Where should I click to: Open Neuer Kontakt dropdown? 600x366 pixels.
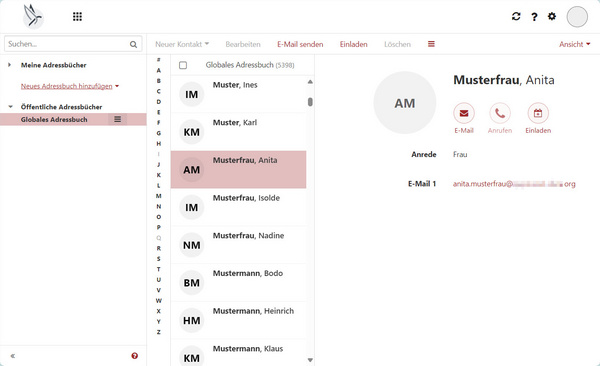[x=182, y=44]
